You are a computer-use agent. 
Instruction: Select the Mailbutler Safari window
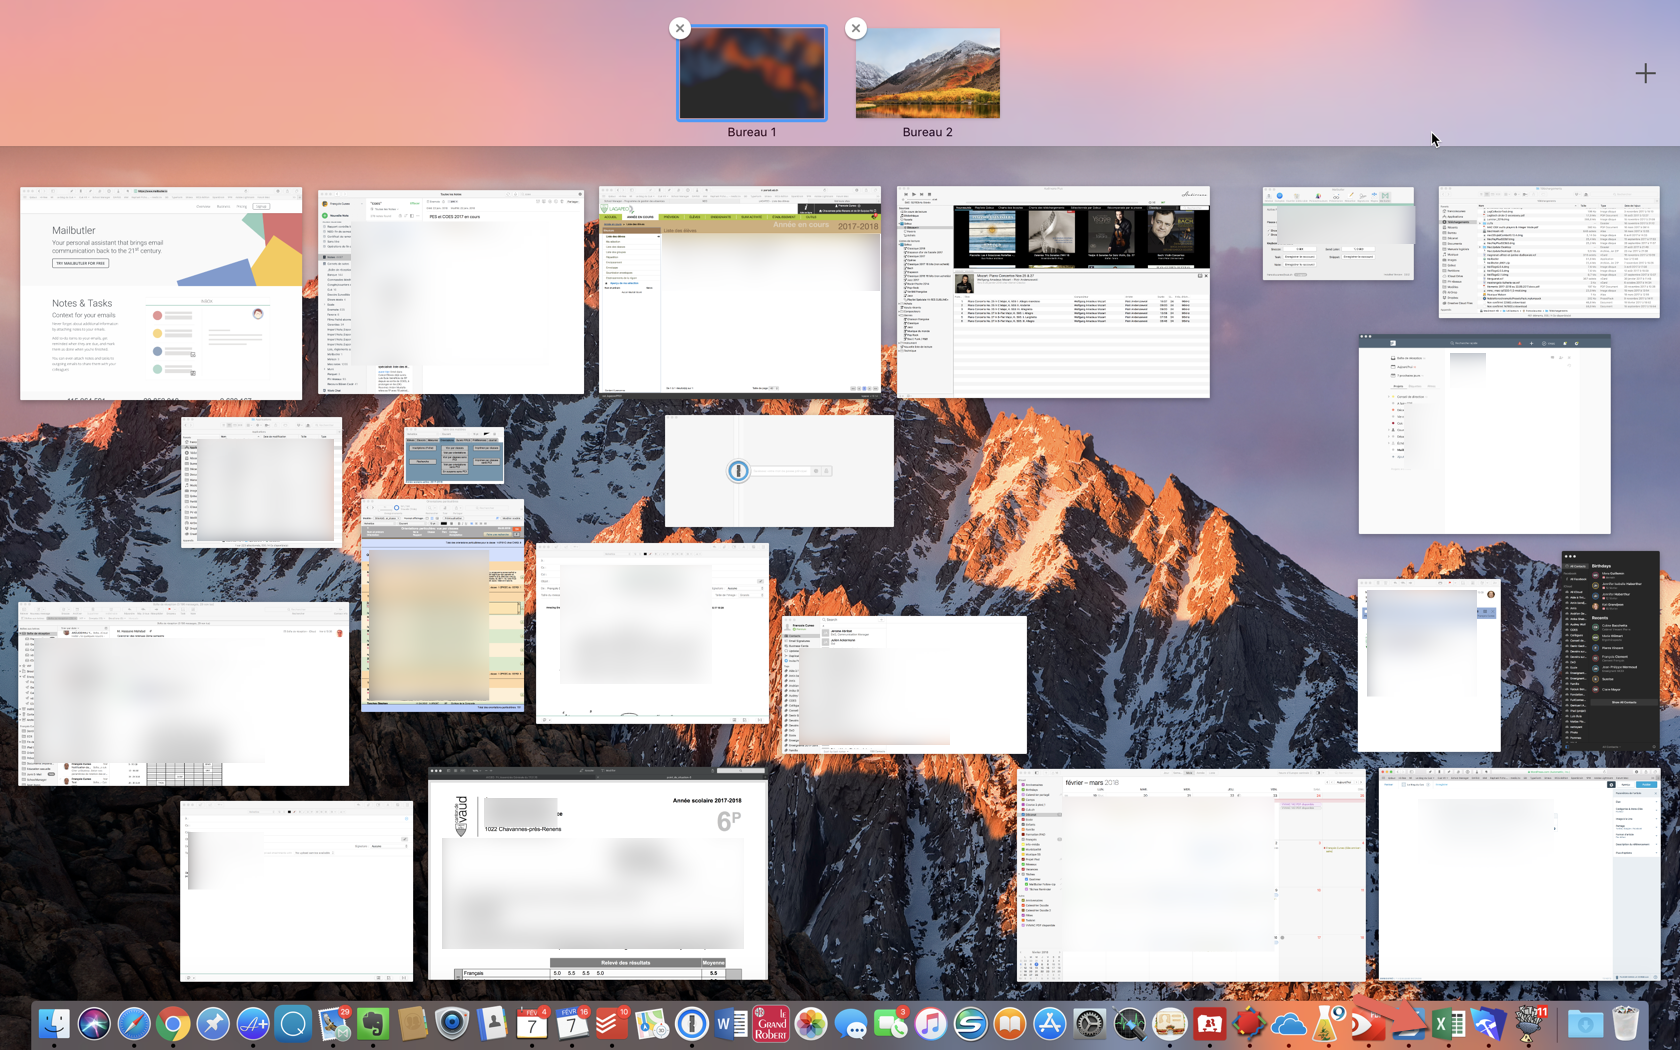161,293
